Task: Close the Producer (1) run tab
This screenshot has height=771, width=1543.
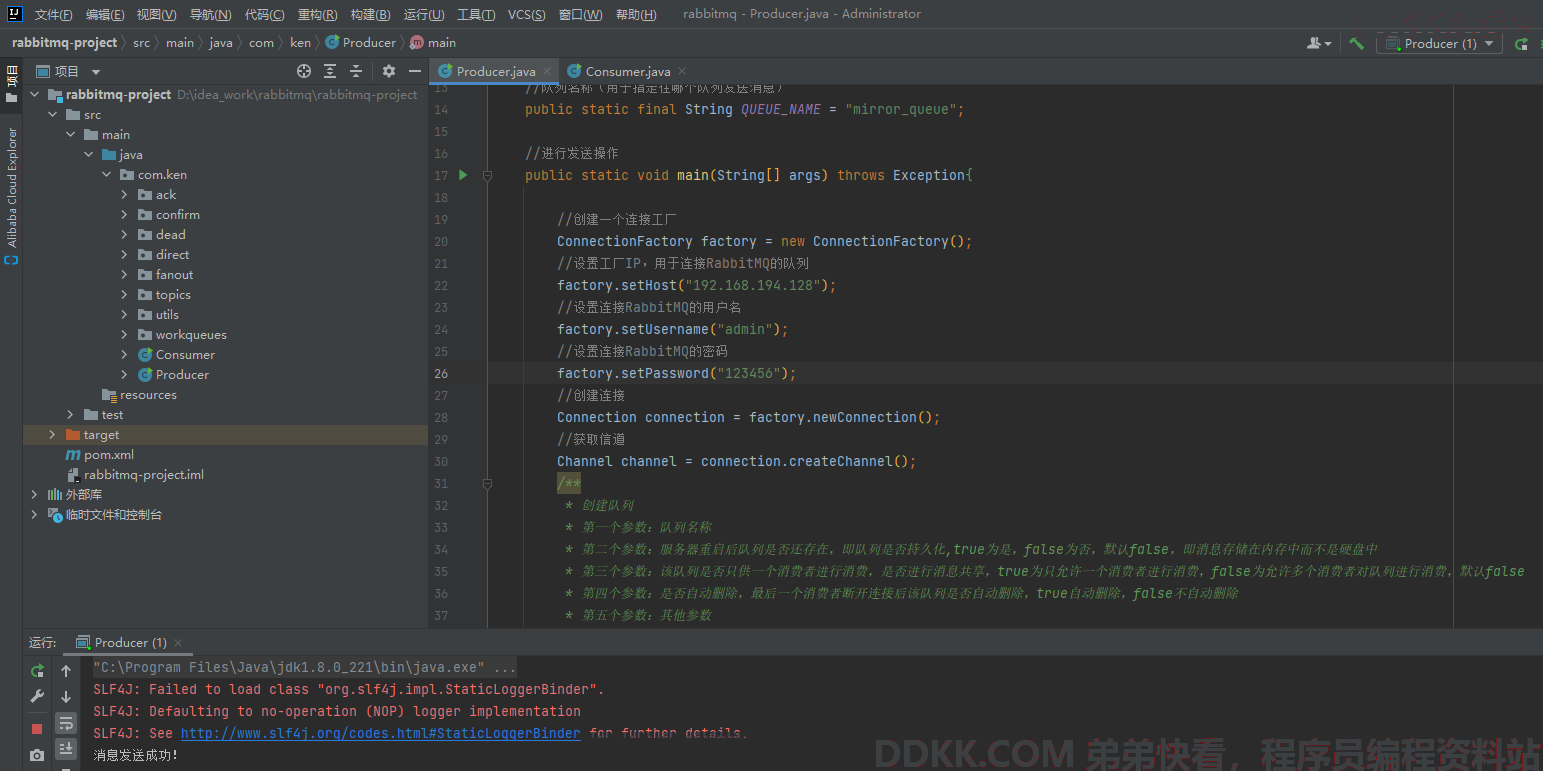Action: click(x=178, y=642)
